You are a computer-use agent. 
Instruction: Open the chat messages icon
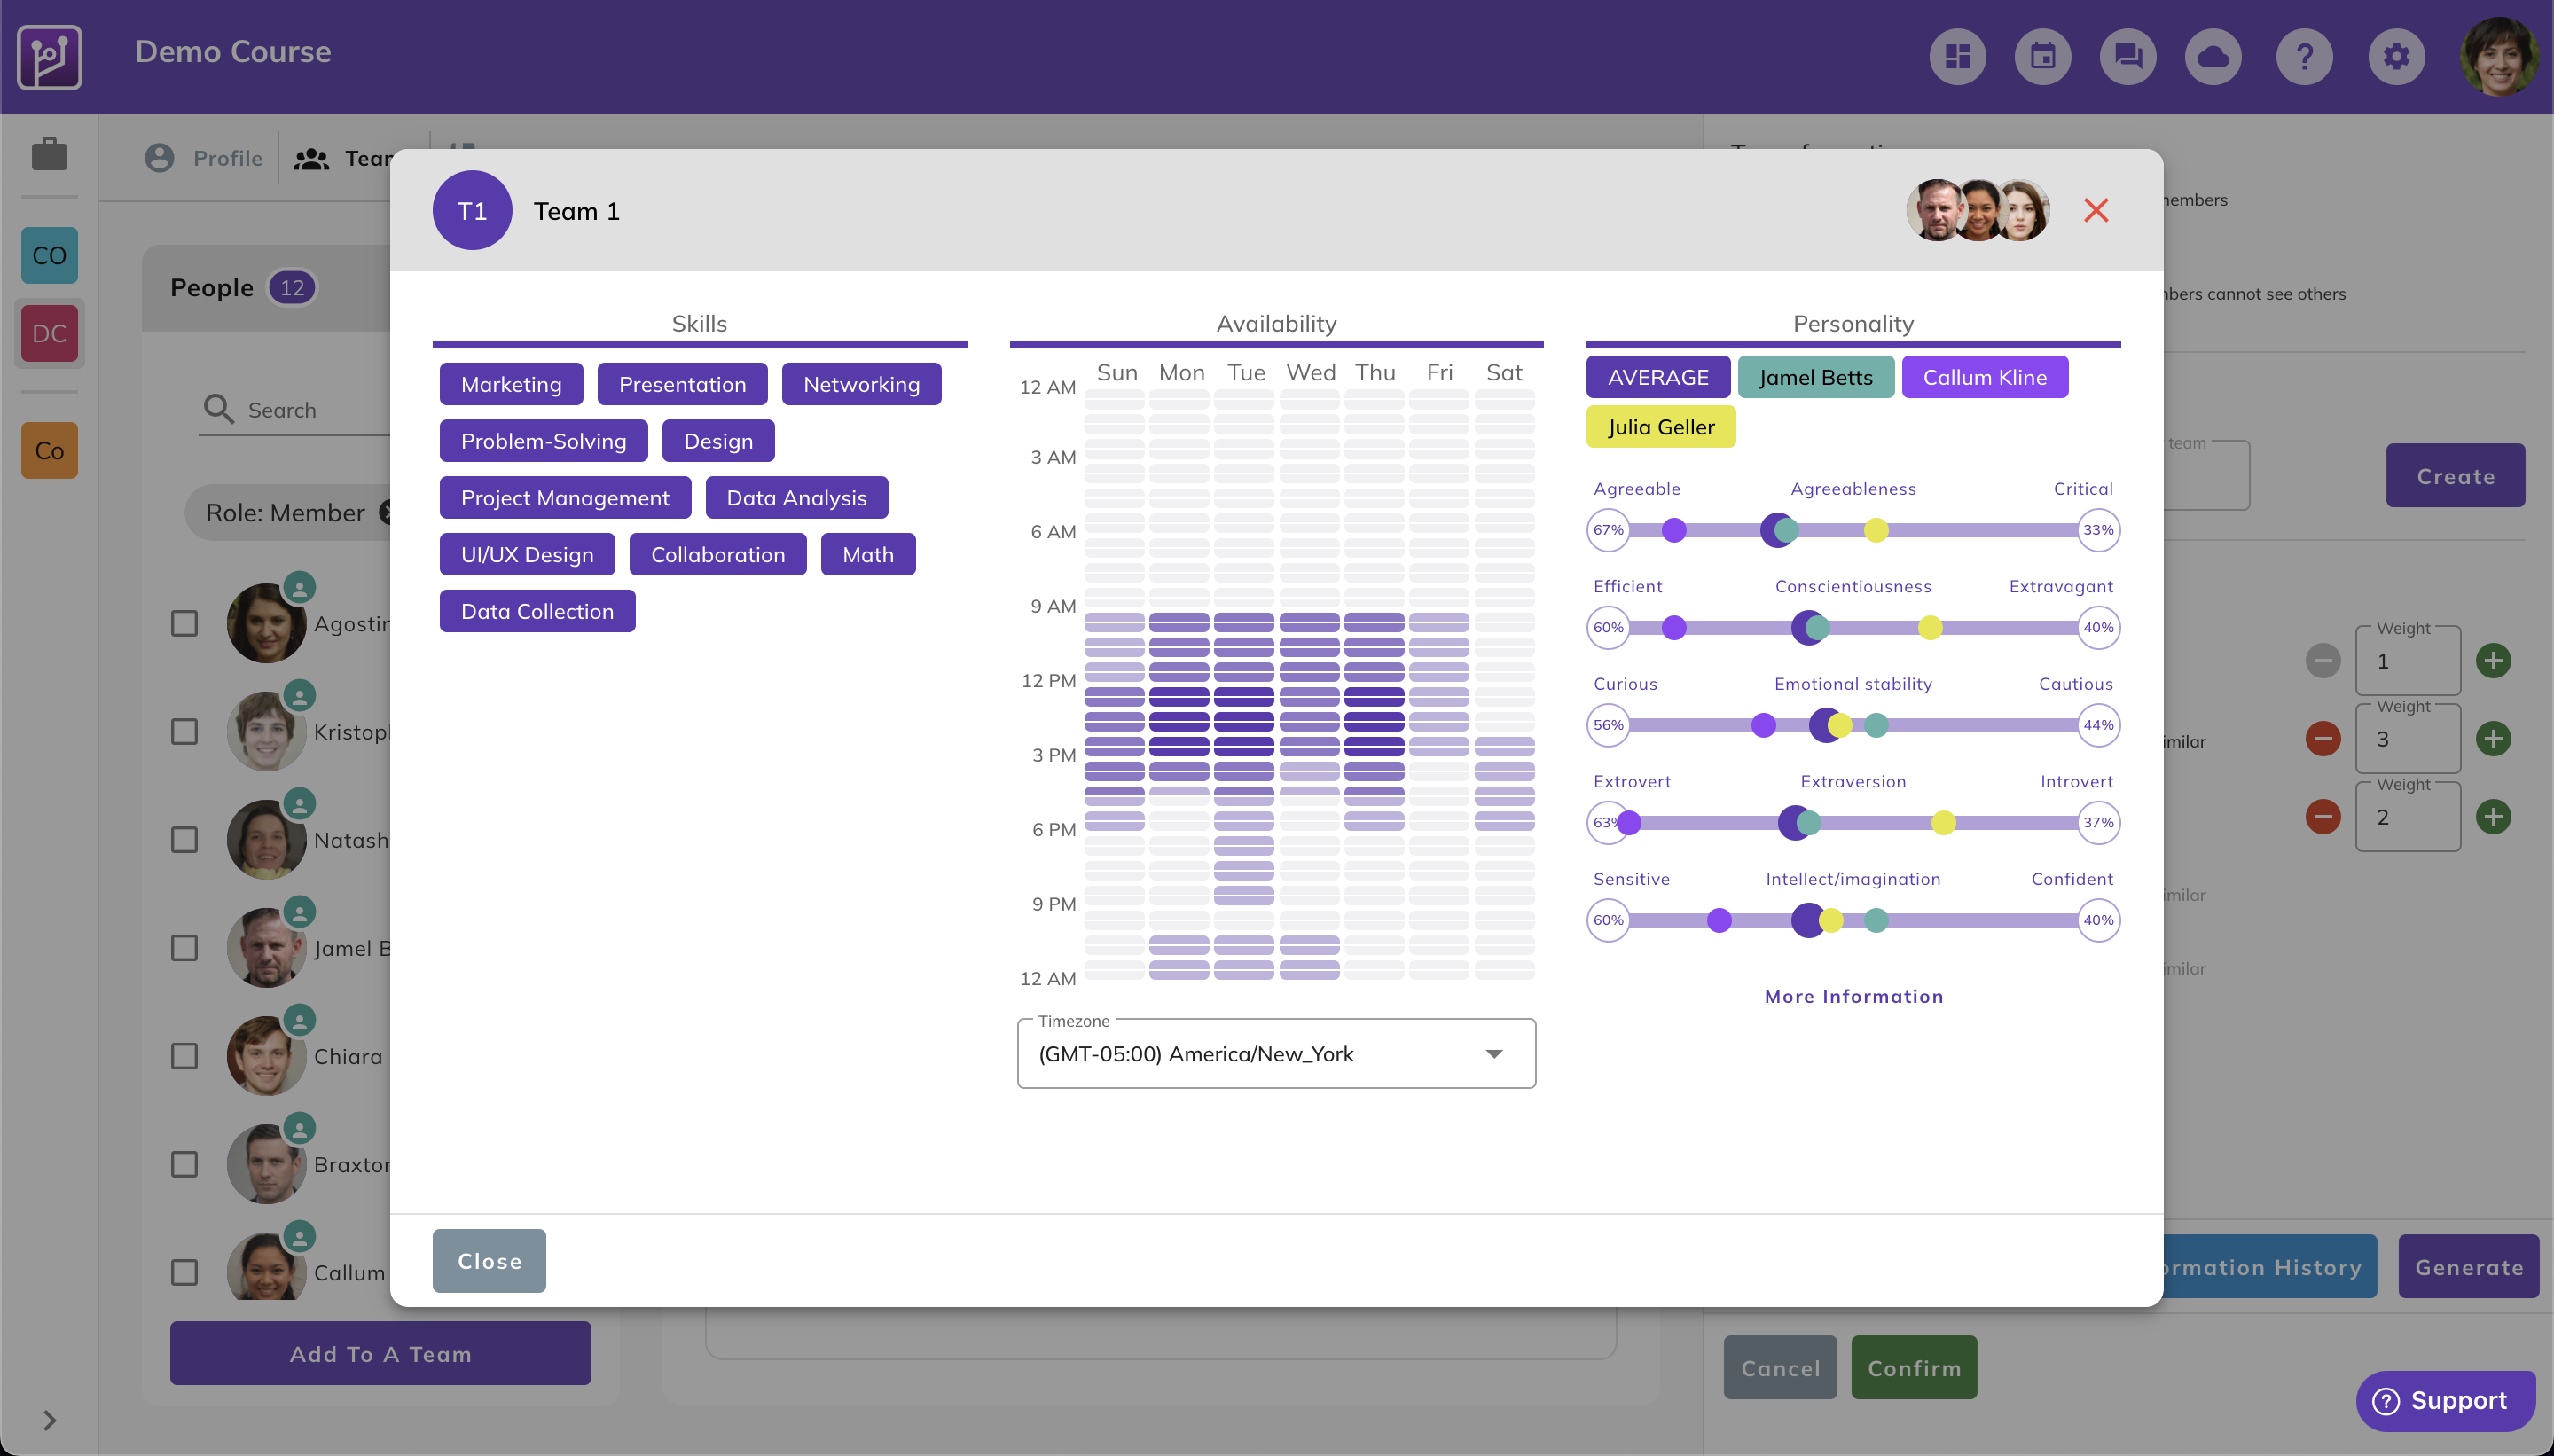pos(2128,57)
